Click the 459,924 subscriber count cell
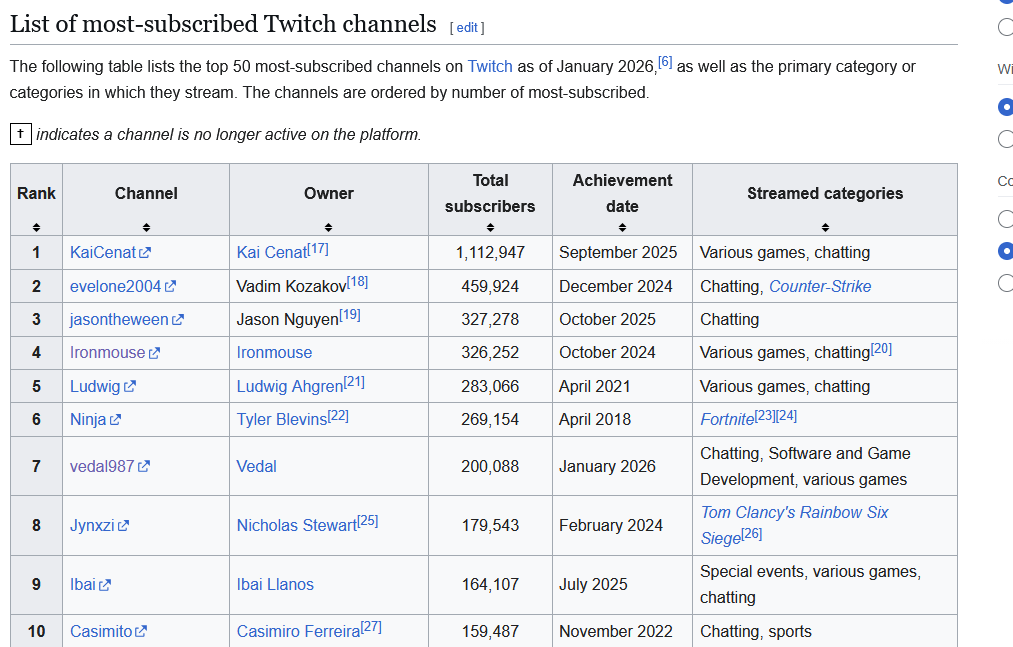This screenshot has height=647, width=1013. (490, 286)
